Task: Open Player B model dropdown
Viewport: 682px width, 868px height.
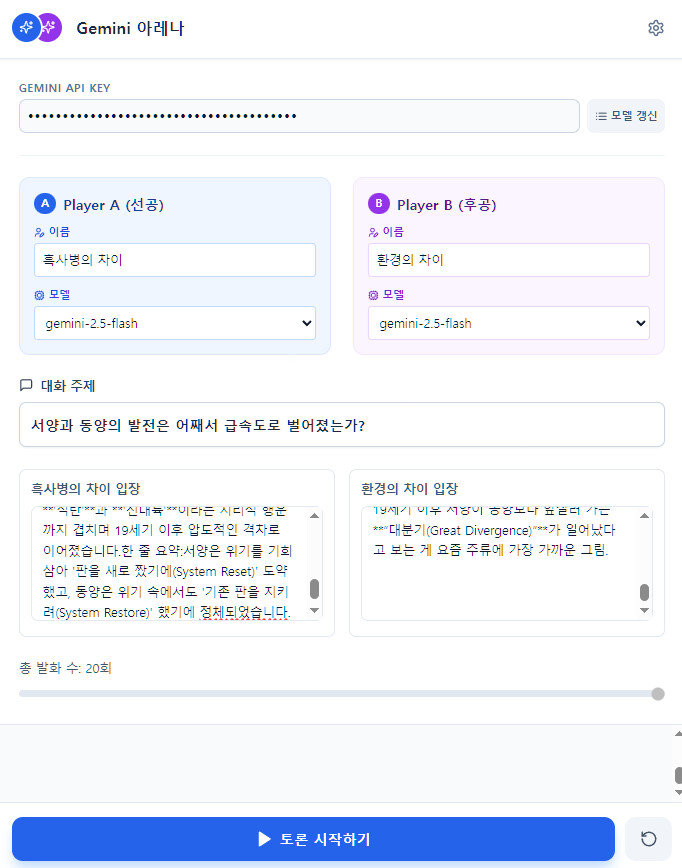Action: pyautogui.click(x=509, y=323)
